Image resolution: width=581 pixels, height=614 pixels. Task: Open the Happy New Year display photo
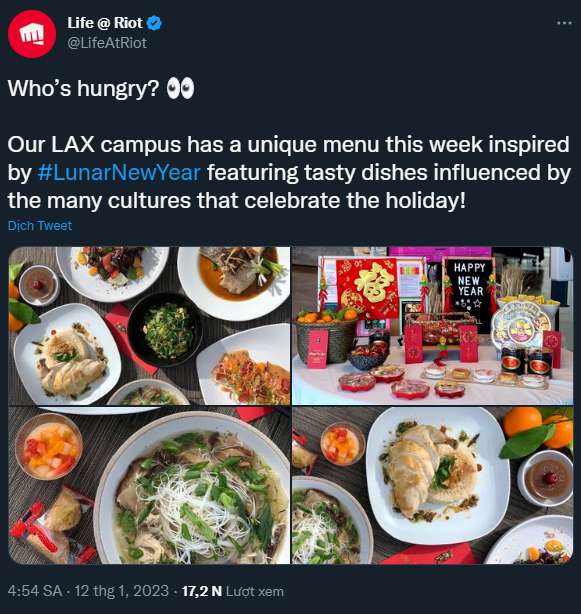pos(433,326)
